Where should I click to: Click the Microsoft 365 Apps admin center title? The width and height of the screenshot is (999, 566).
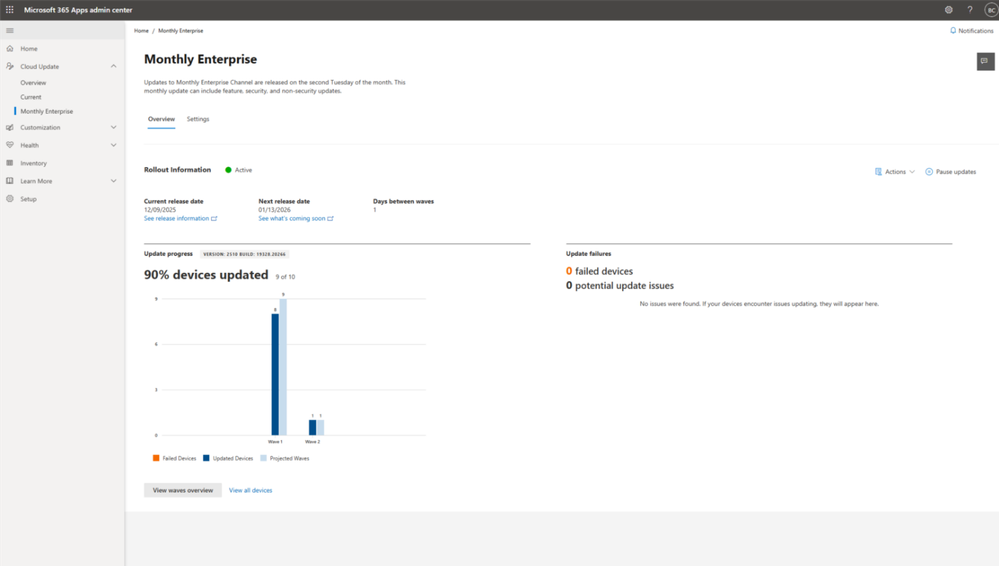pos(78,10)
